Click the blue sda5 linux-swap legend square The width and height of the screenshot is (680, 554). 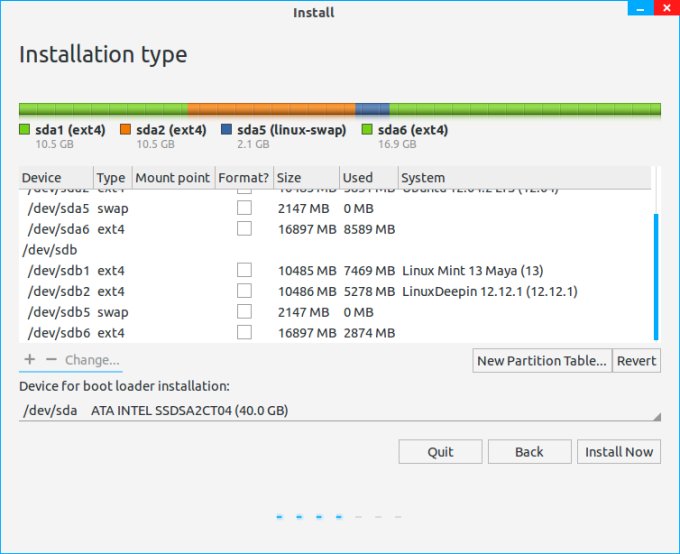click(x=226, y=130)
